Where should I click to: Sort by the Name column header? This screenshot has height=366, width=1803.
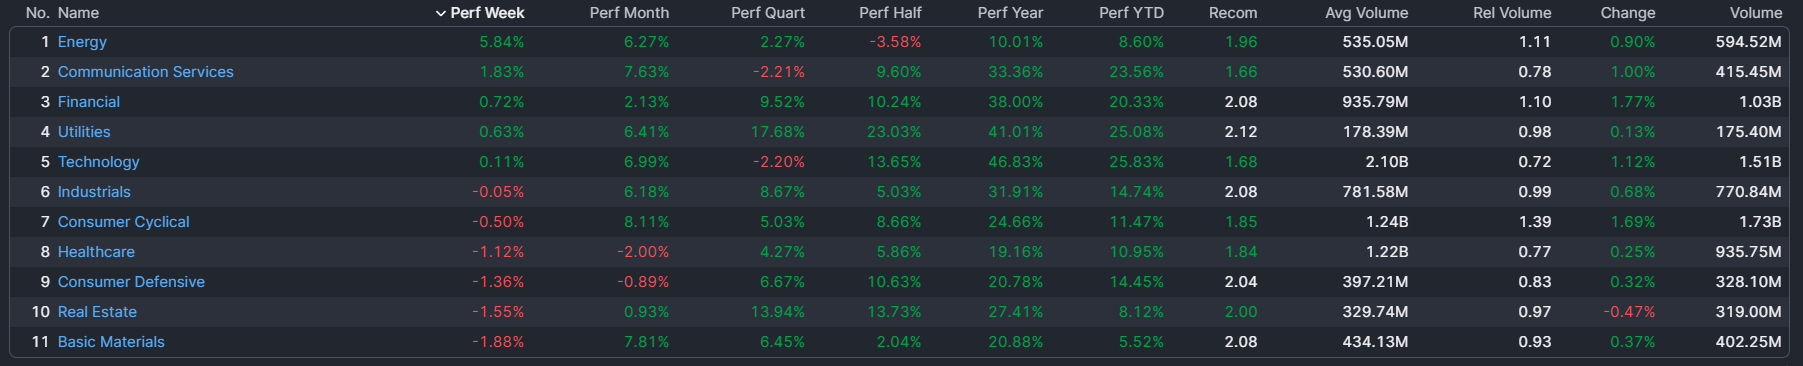pyautogui.click(x=78, y=13)
